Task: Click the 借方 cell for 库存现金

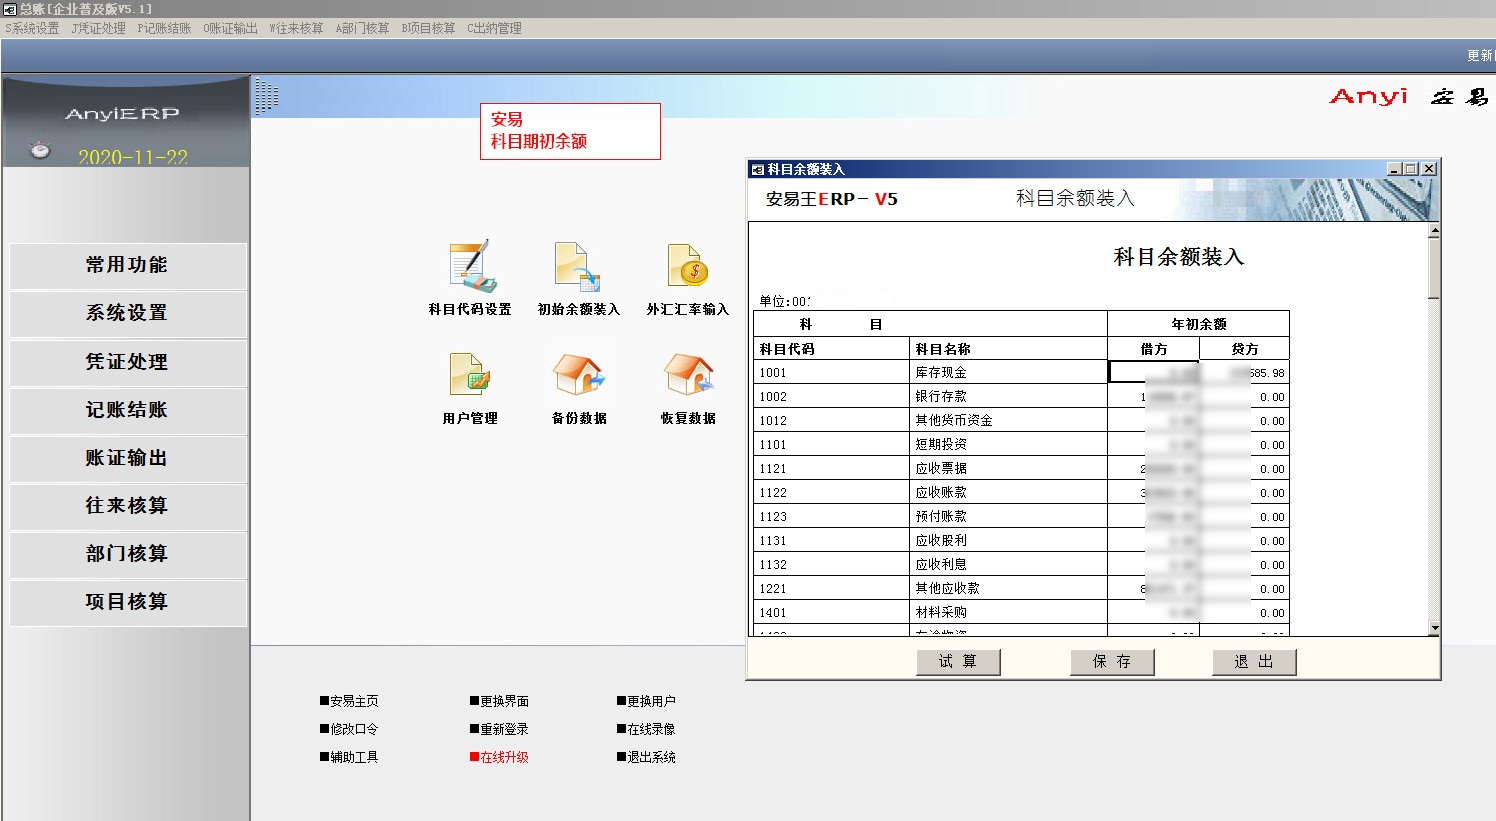Action: [1153, 372]
